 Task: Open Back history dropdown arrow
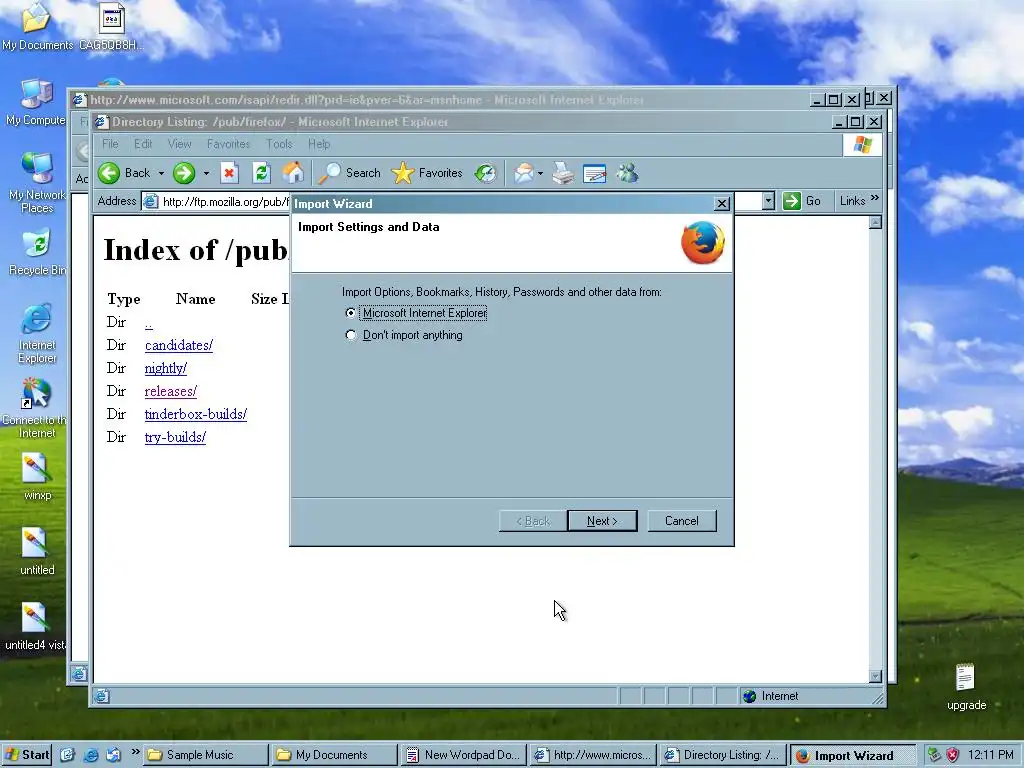[x=161, y=174]
